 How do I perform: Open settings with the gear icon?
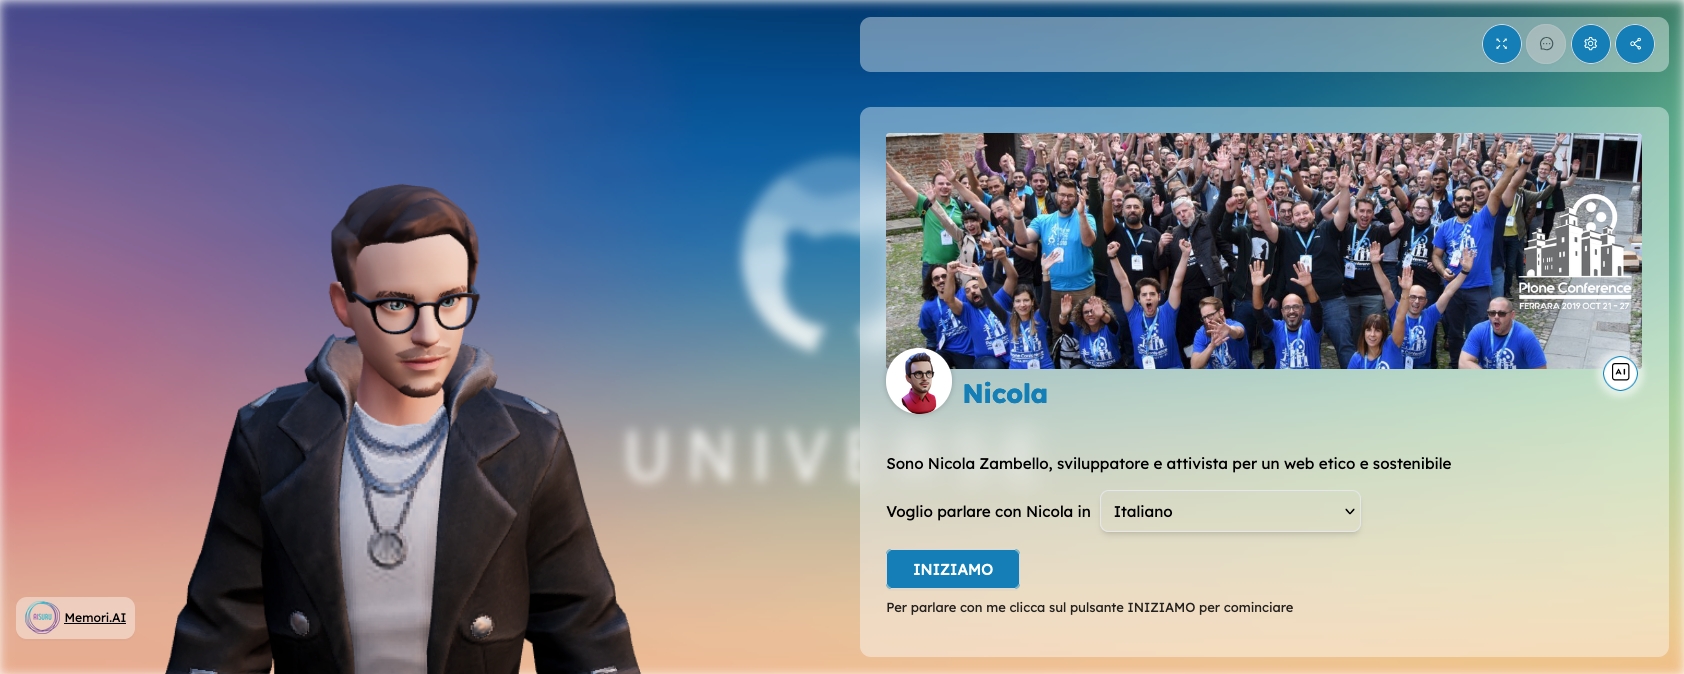(x=1591, y=44)
